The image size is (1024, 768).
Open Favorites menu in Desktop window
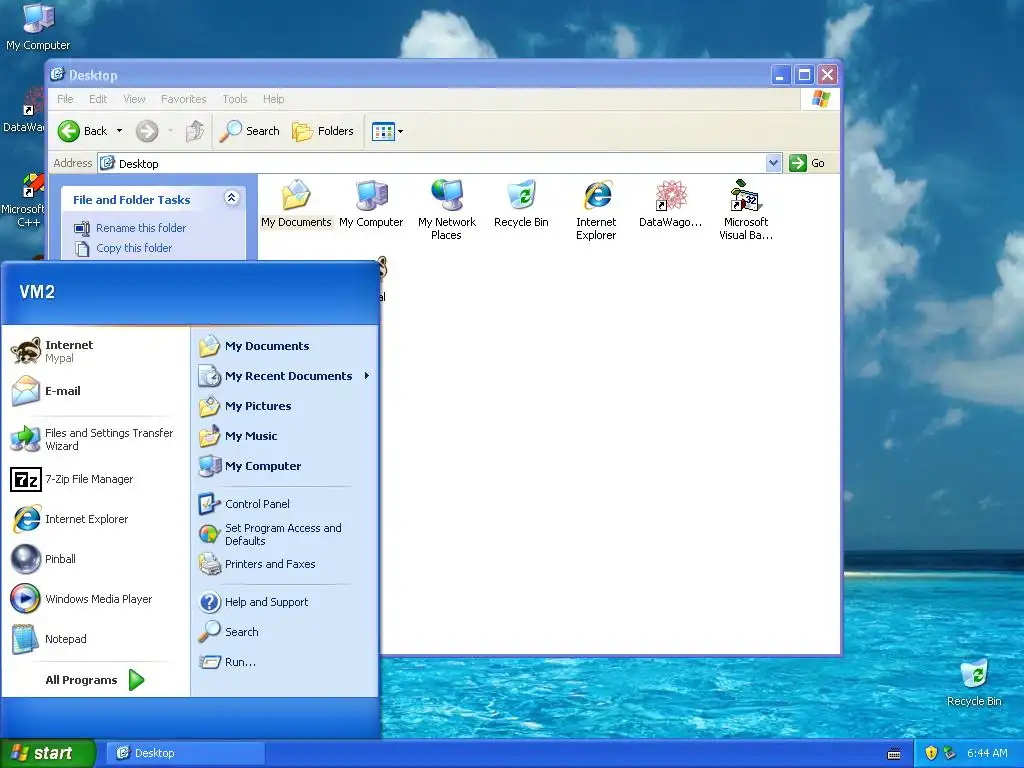click(x=184, y=99)
